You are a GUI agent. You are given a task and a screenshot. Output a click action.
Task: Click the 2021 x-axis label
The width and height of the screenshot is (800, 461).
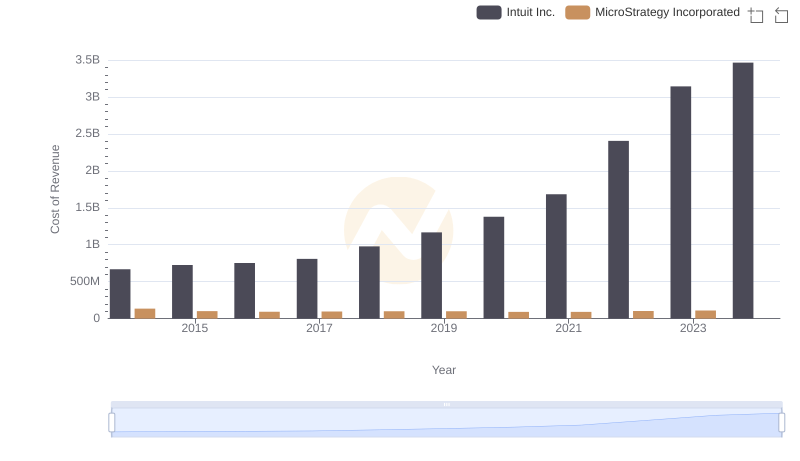tap(568, 328)
